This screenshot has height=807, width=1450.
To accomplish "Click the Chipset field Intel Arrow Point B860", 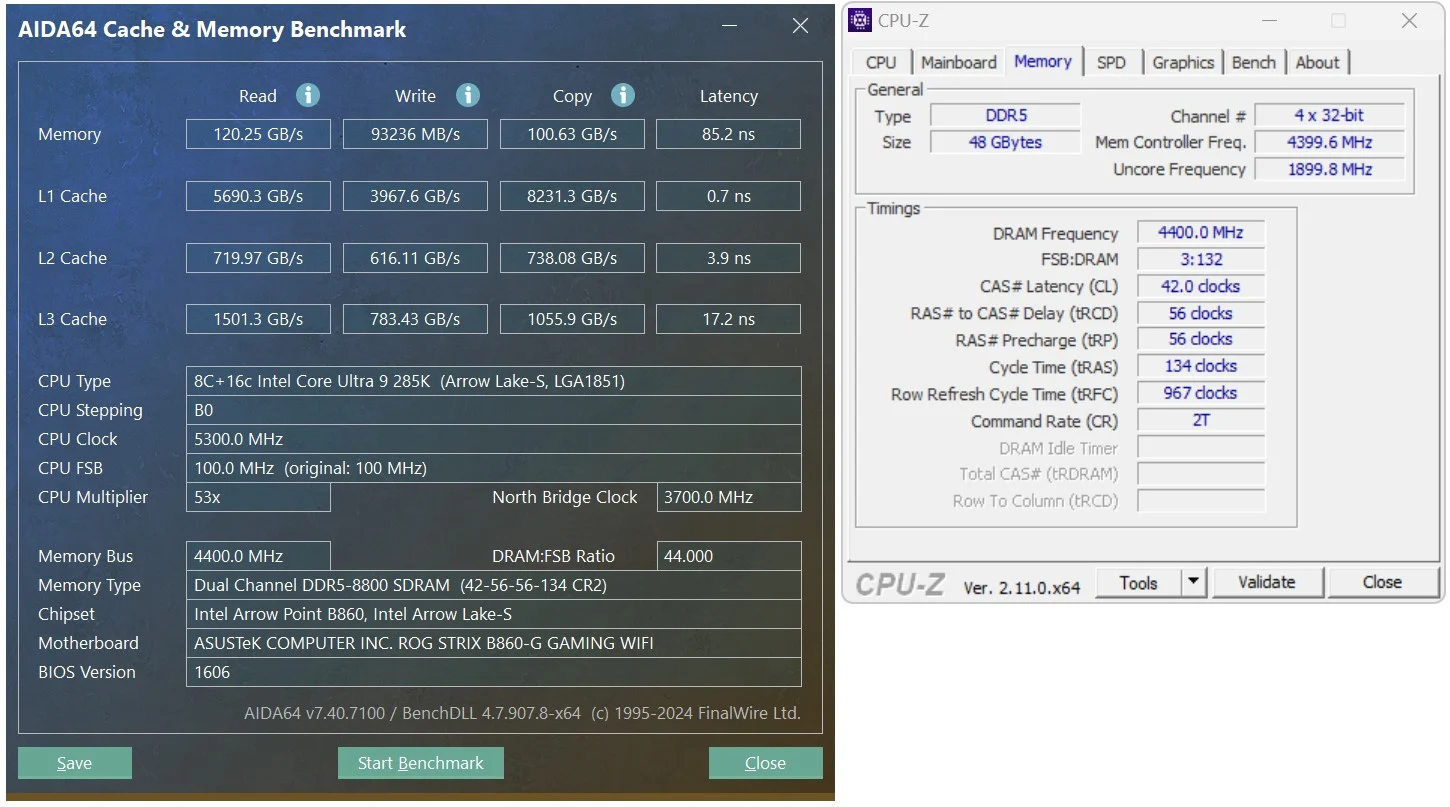I will pyautogui.click(x=494, y=614).
